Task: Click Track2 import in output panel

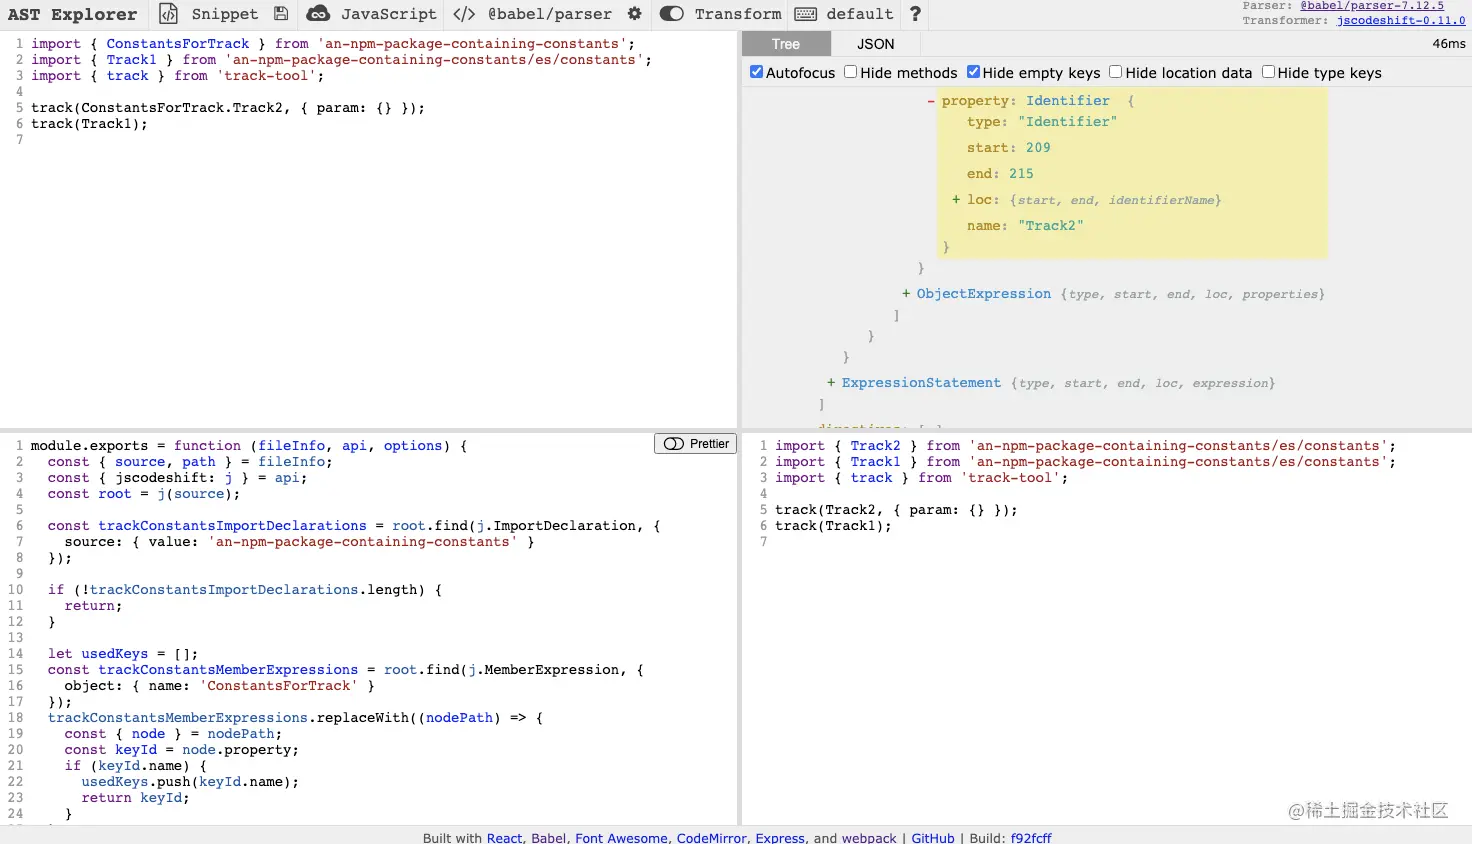Action: tap(876, 446)
